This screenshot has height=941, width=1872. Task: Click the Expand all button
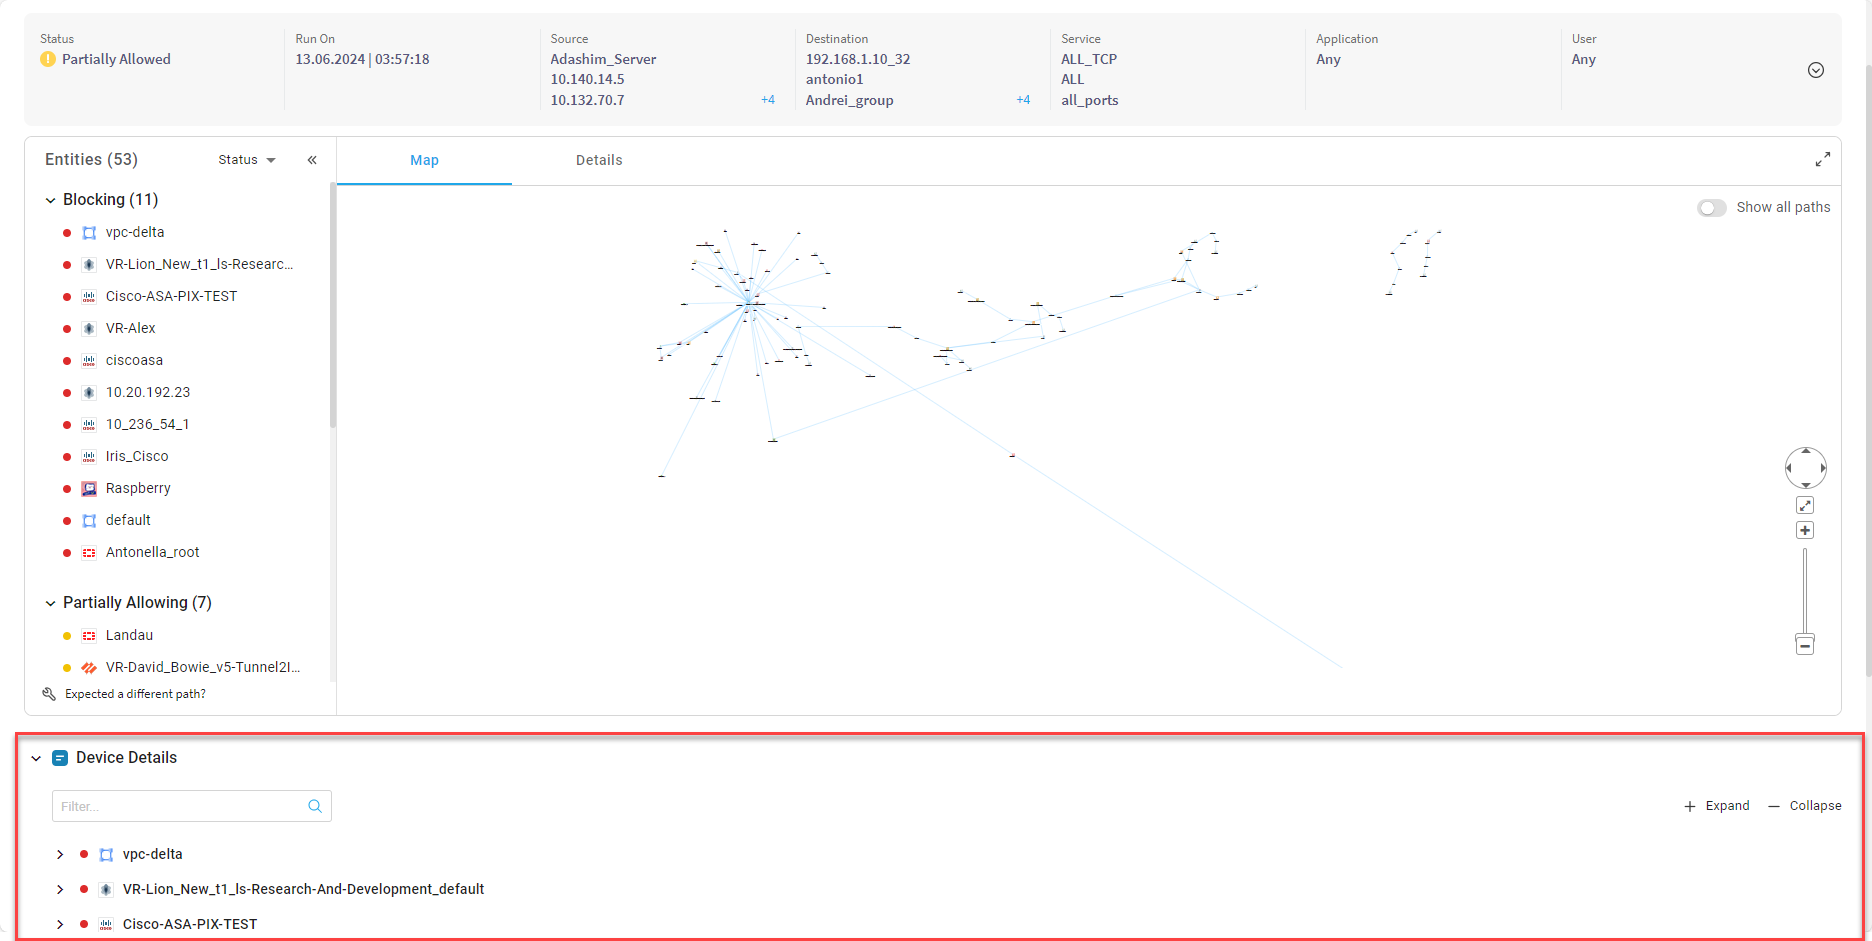(1717, 806)
